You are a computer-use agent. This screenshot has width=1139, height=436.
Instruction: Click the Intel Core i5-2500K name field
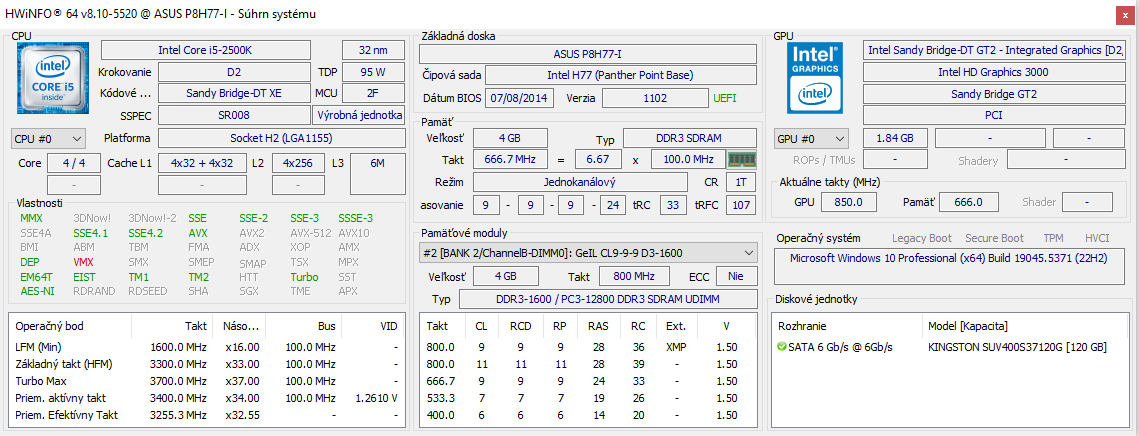click(206, 50)
